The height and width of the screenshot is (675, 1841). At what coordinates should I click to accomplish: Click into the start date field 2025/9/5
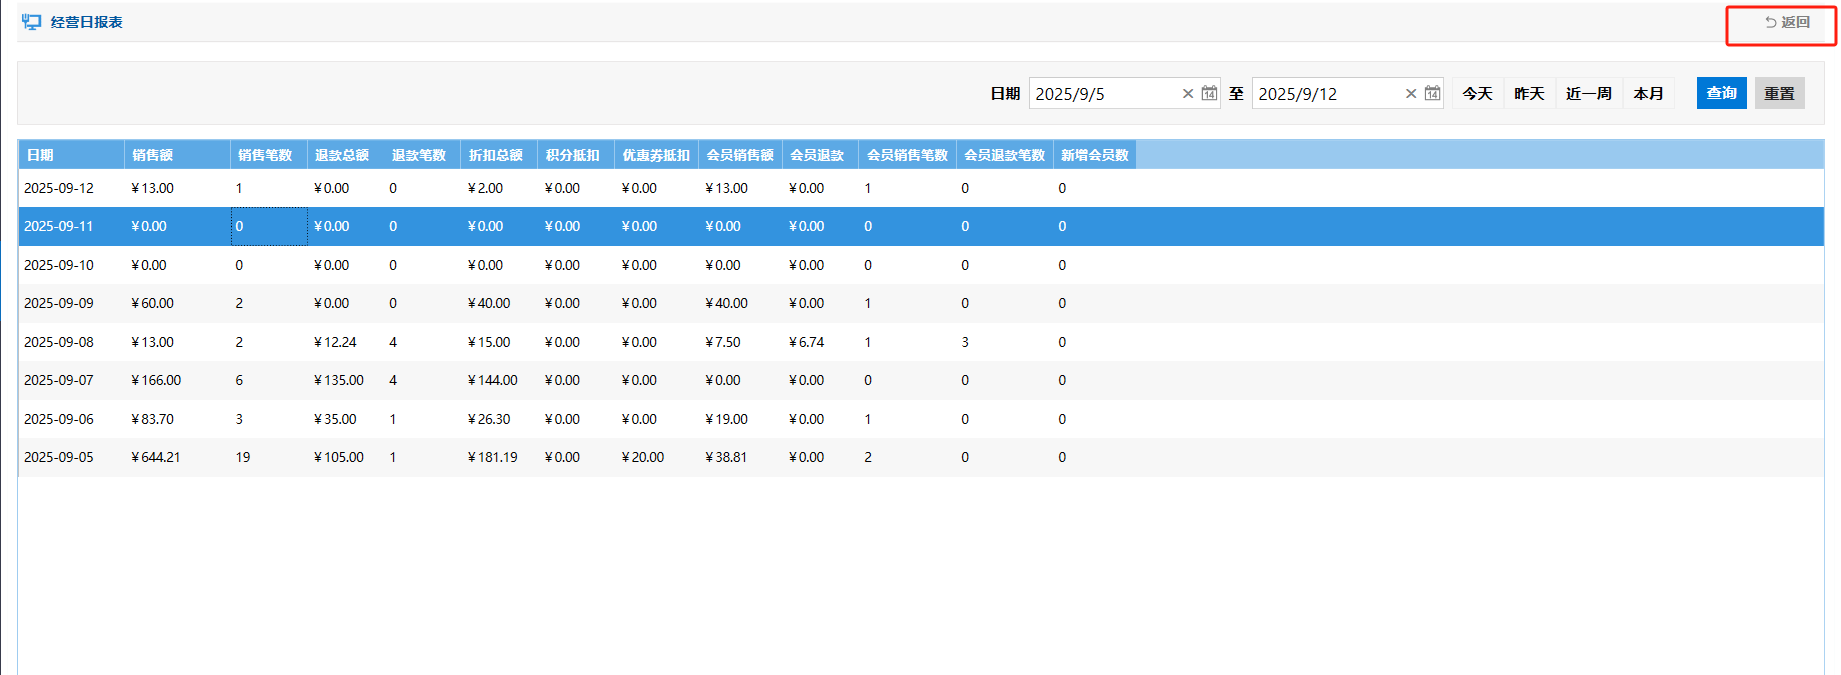(1100, 94)
